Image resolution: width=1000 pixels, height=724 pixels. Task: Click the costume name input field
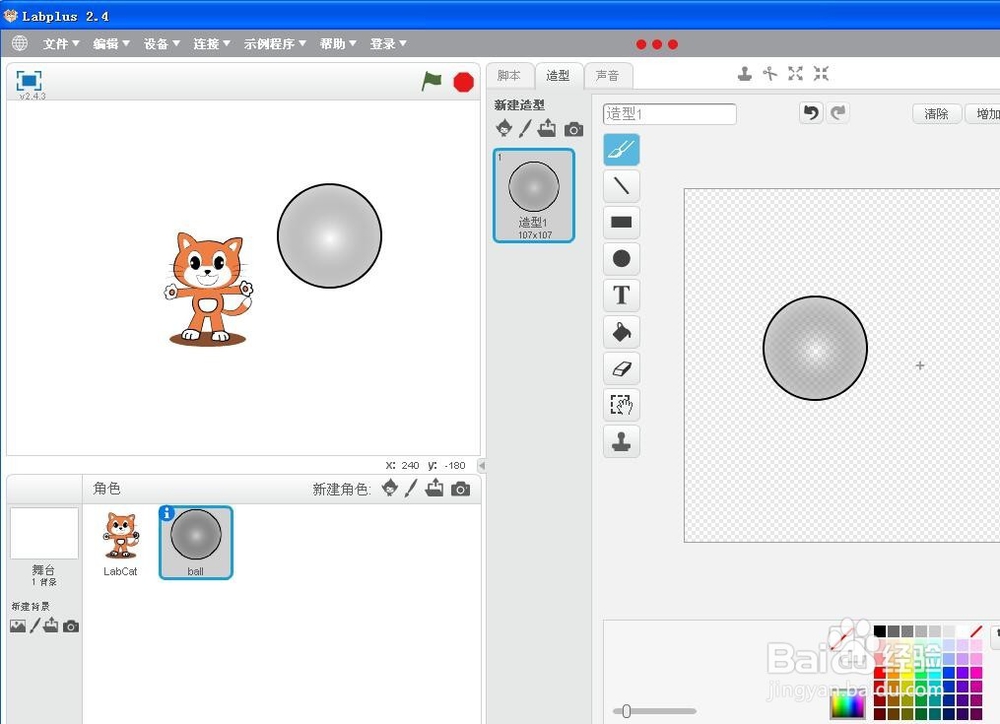coord(670,114)
